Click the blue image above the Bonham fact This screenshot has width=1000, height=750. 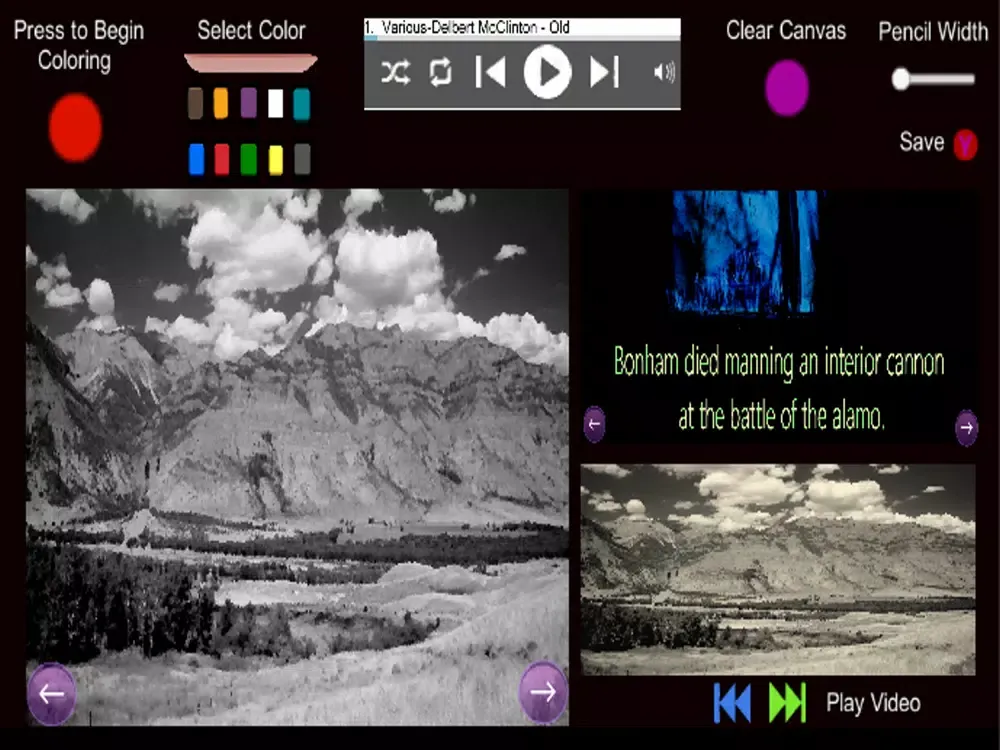point(745,252)
